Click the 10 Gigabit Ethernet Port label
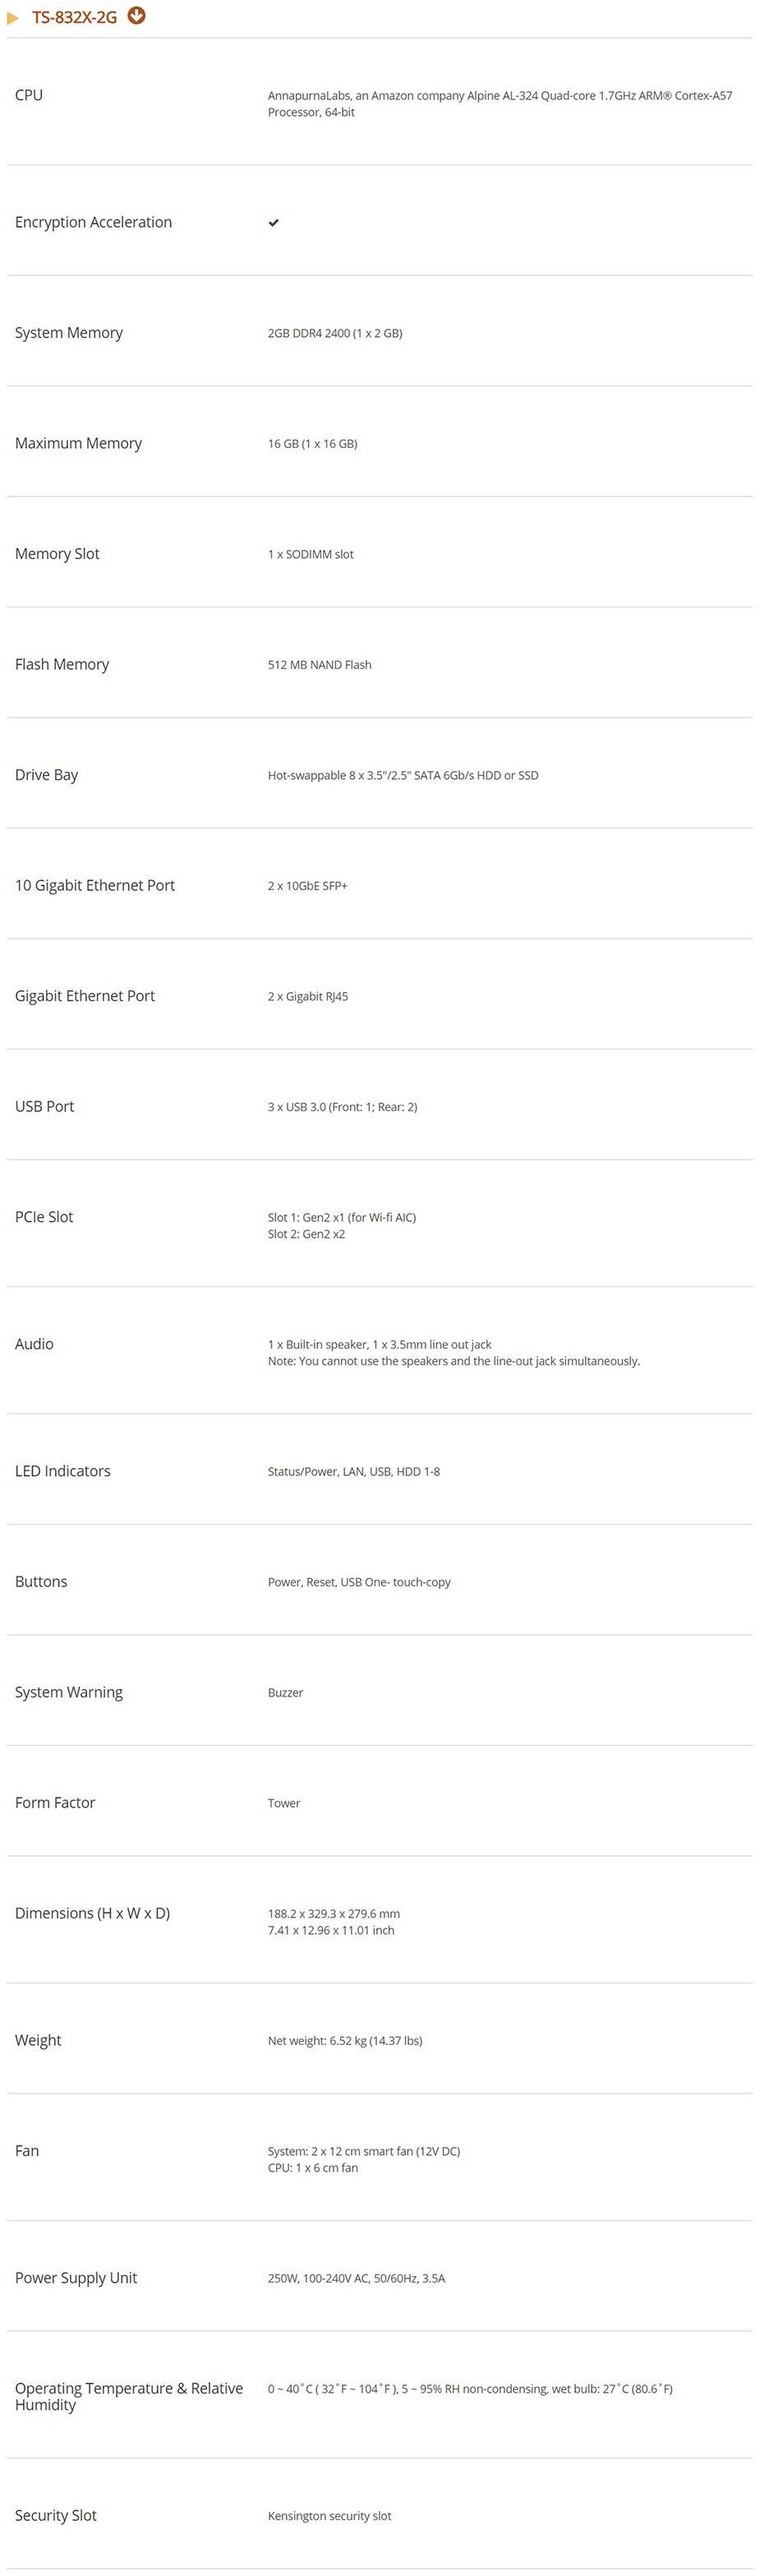Image resolution: width=760 pixels, height=2576 pixels. 95,885
